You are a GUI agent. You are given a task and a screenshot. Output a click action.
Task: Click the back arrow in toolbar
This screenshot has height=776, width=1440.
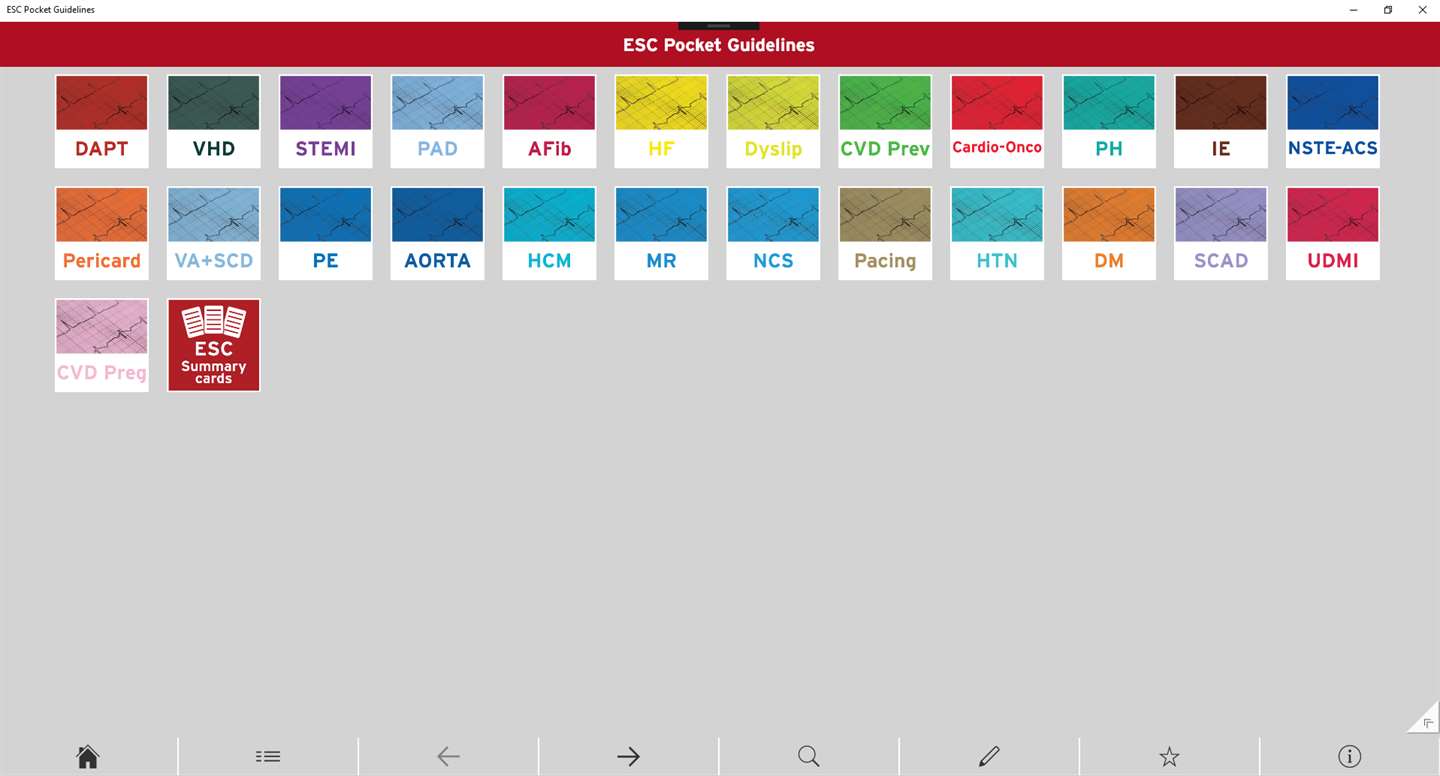(x=448, y=757)
